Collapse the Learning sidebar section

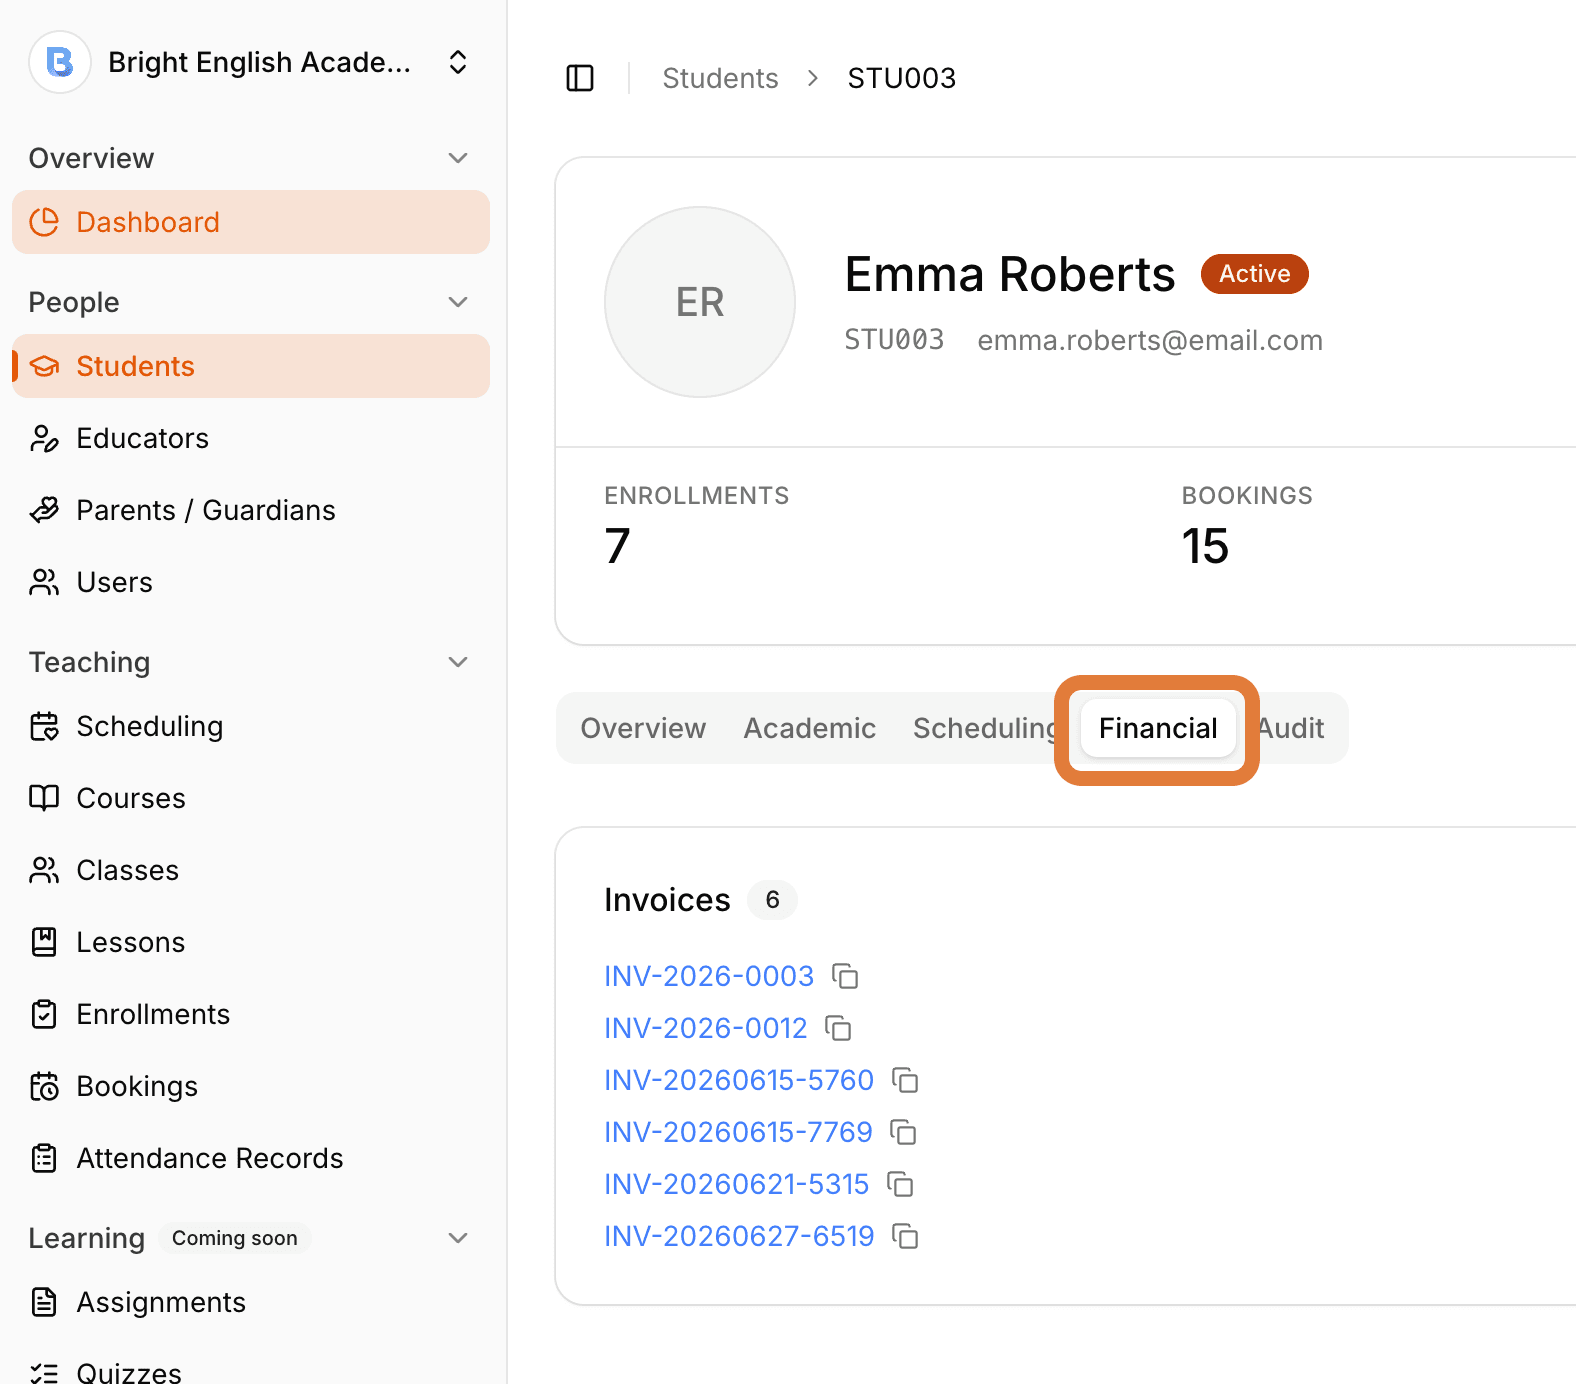tap(458, 1238)
